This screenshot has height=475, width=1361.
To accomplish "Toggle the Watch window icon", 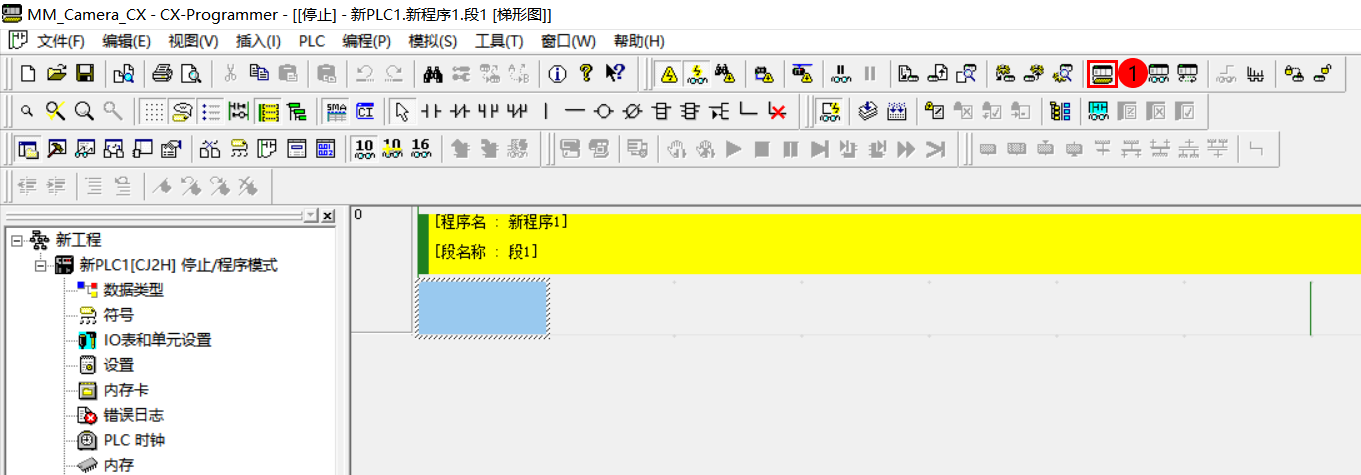I will tap(86, 148).
